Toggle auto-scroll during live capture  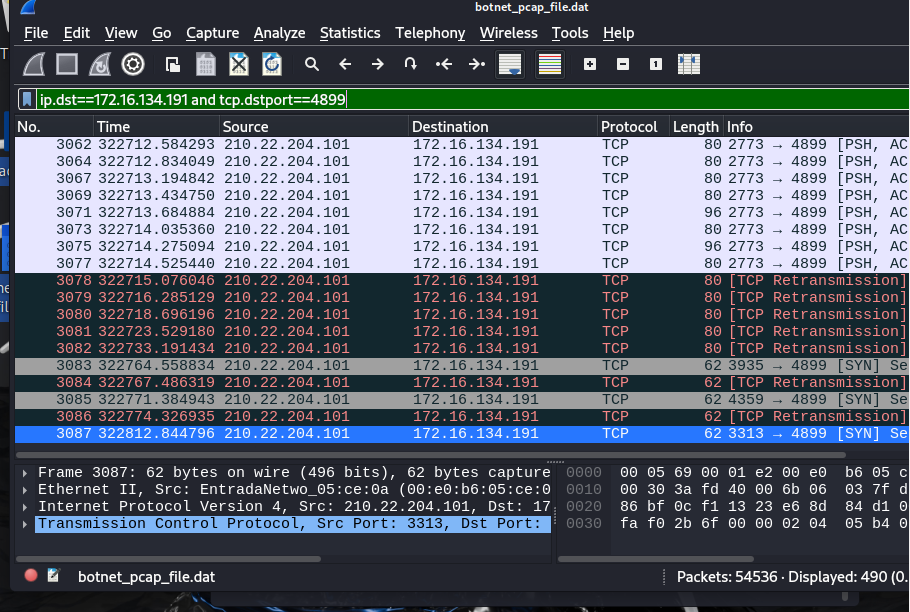pyautogui.click(x=510, y=64)
